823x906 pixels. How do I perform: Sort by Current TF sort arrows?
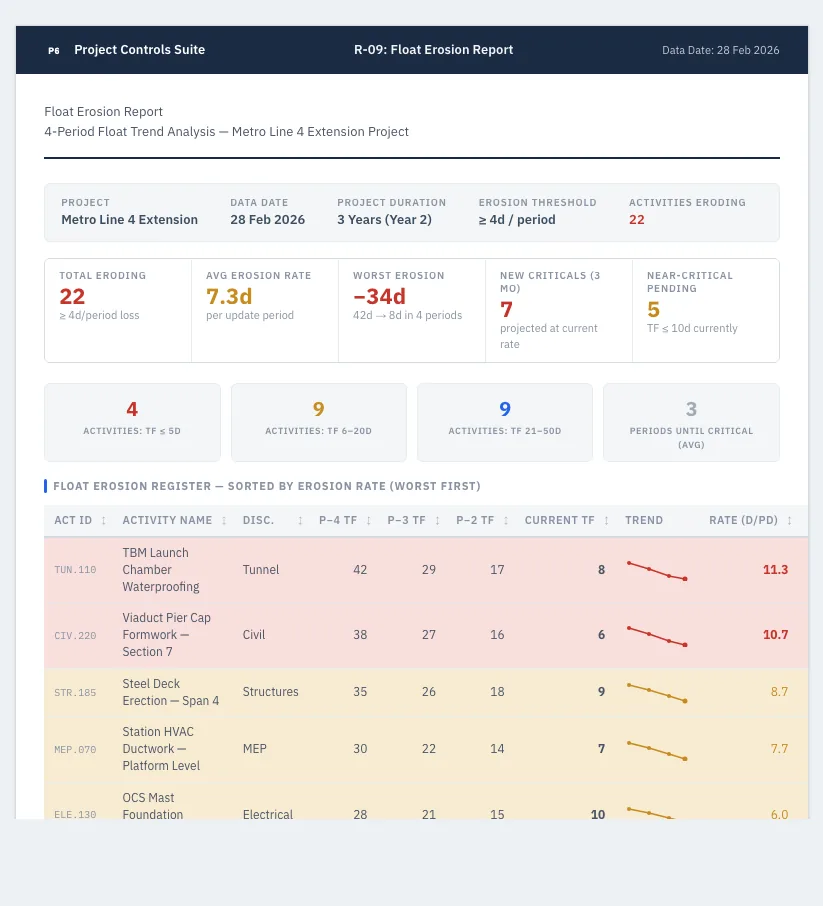tap(606, 521)
